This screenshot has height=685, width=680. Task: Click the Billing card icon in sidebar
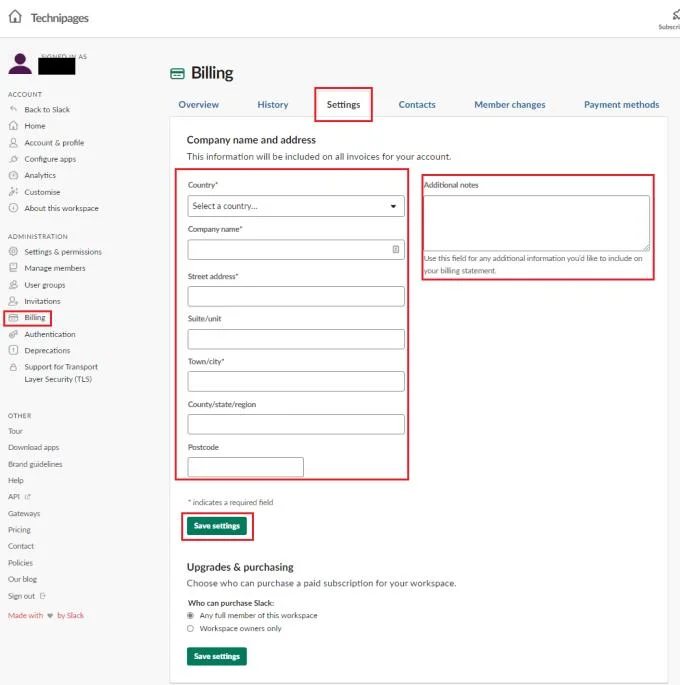14,318
